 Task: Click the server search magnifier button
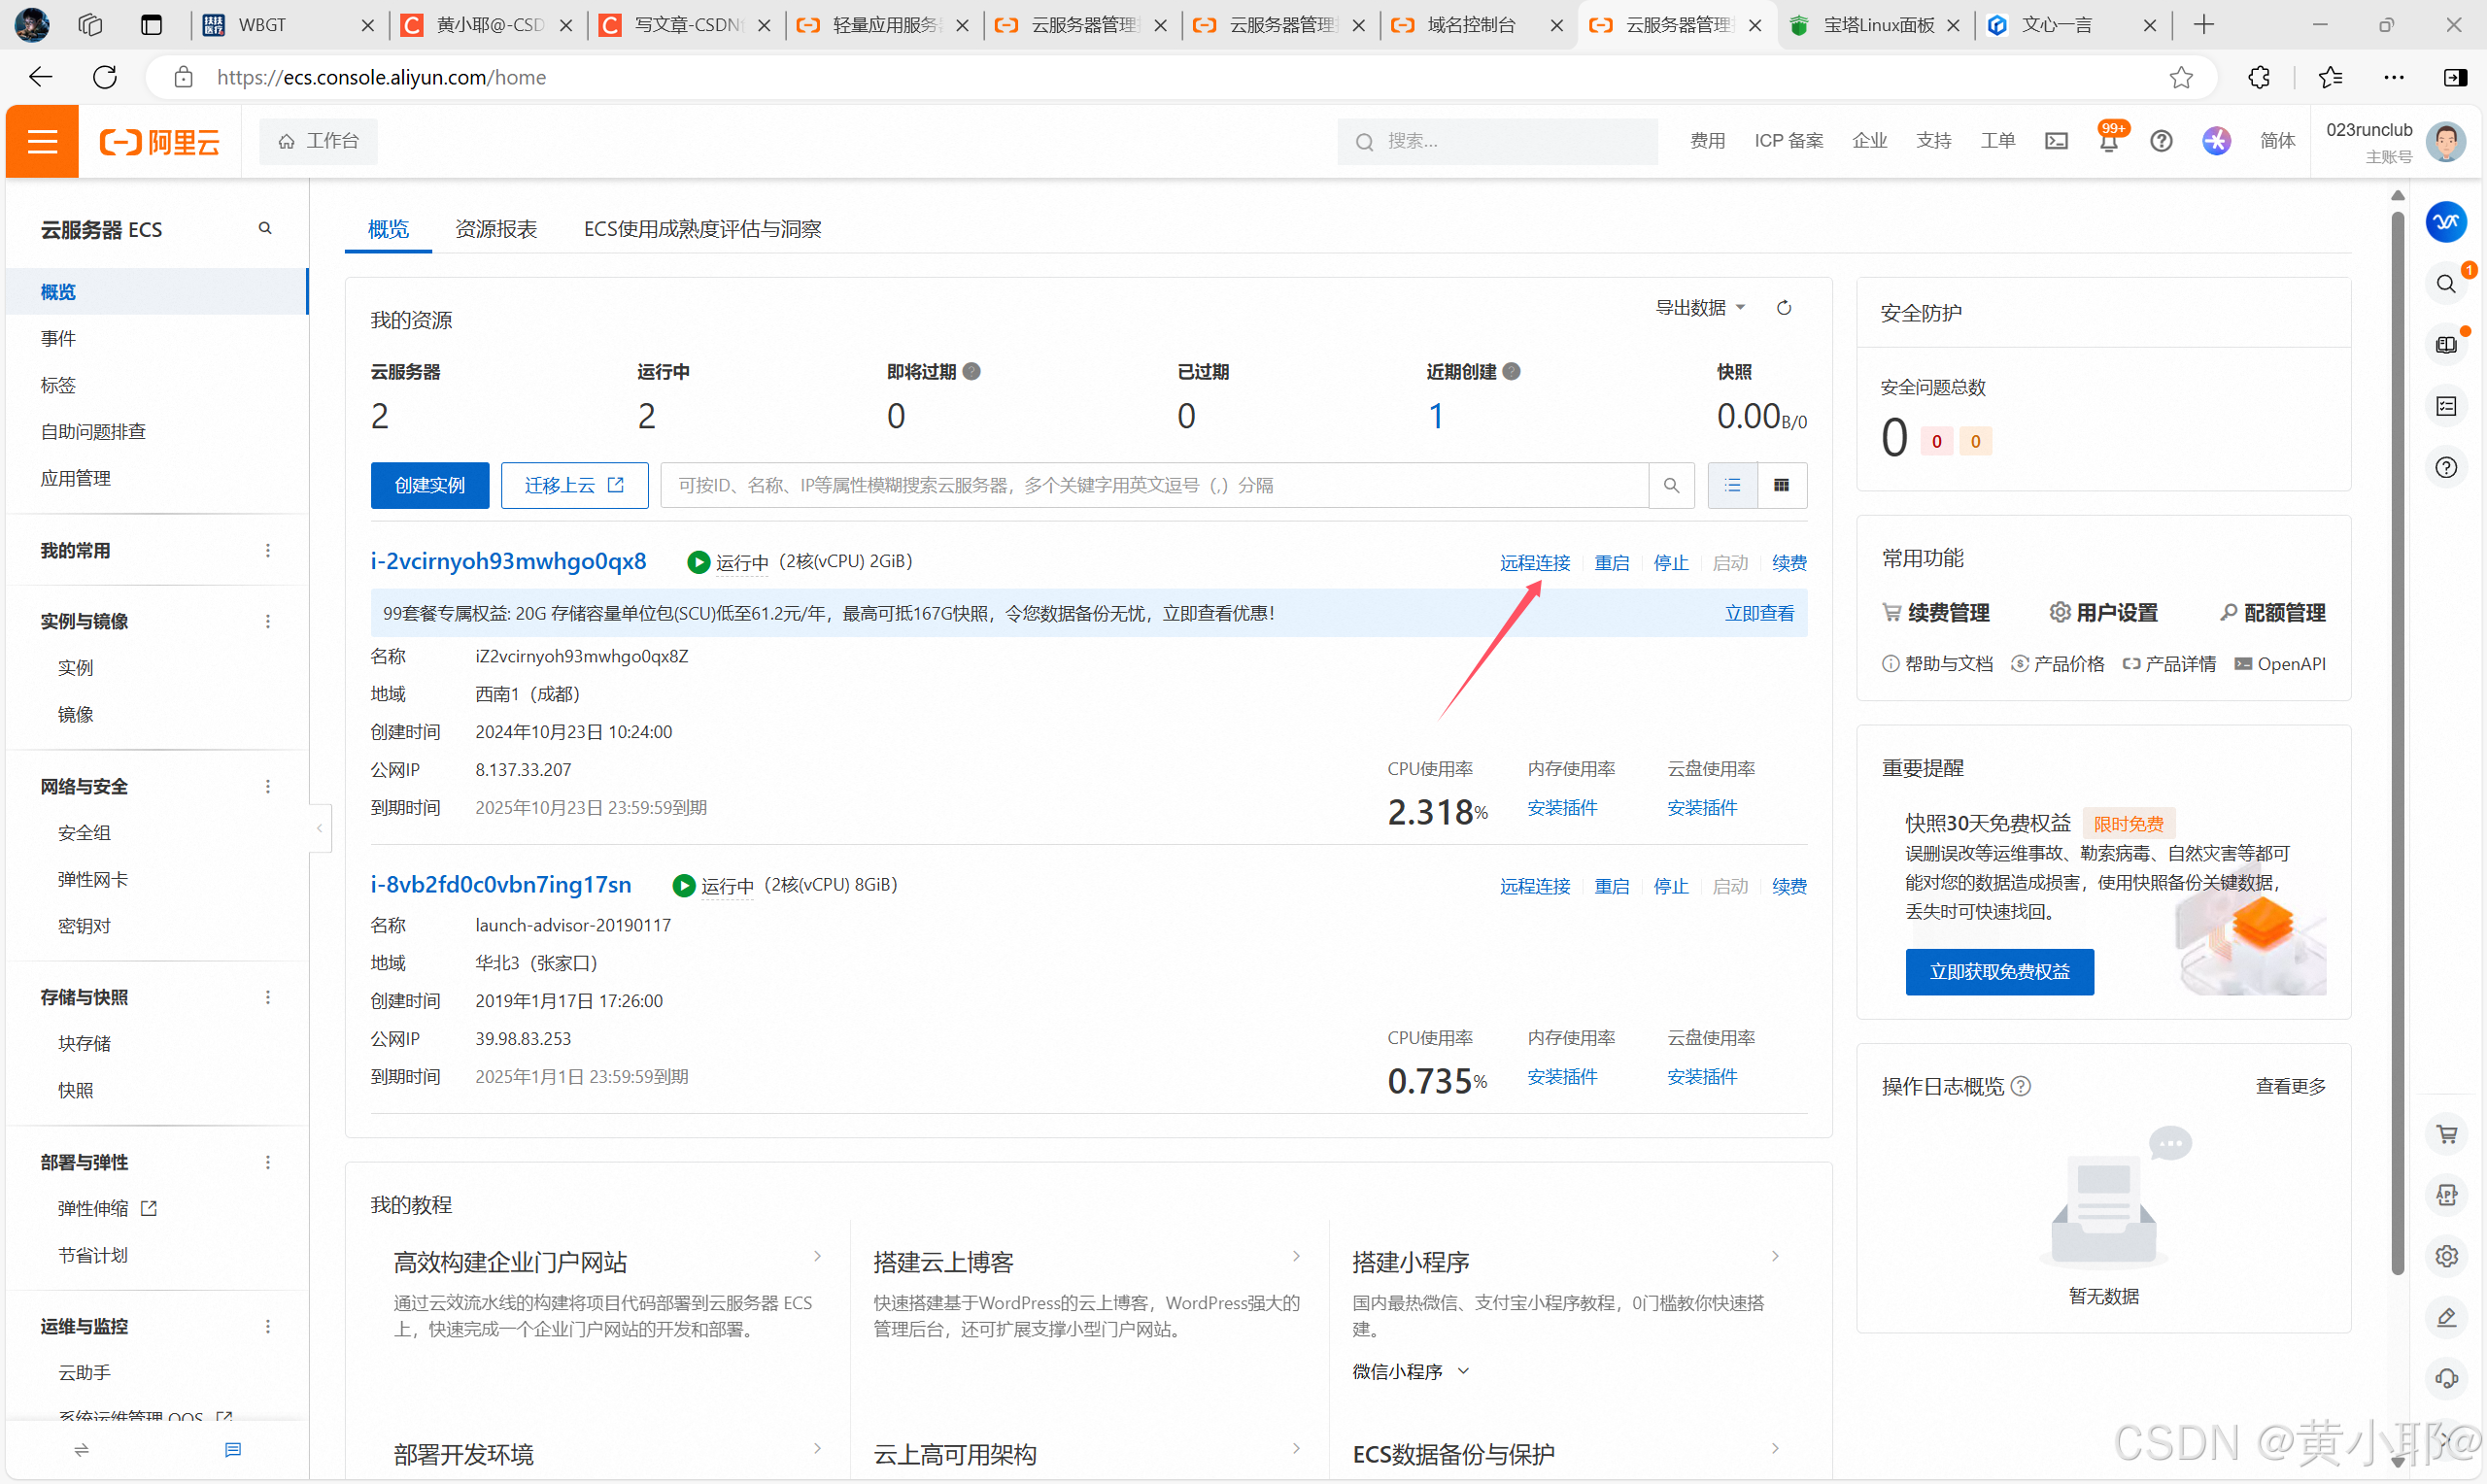coord(1671,485)
